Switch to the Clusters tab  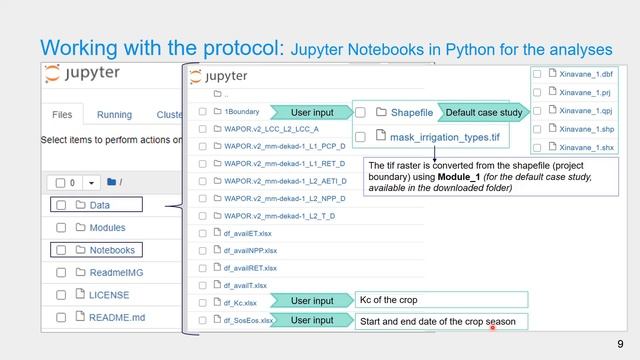[169, 115]
